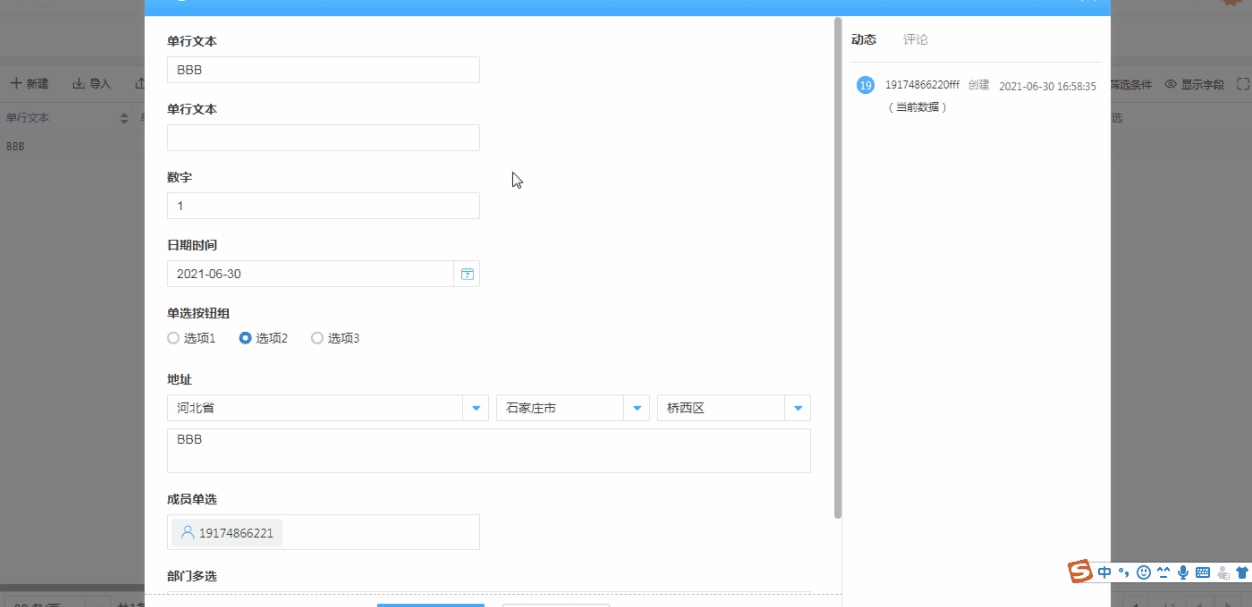Click the Sogou input method logo

(x=1080, y=572)
